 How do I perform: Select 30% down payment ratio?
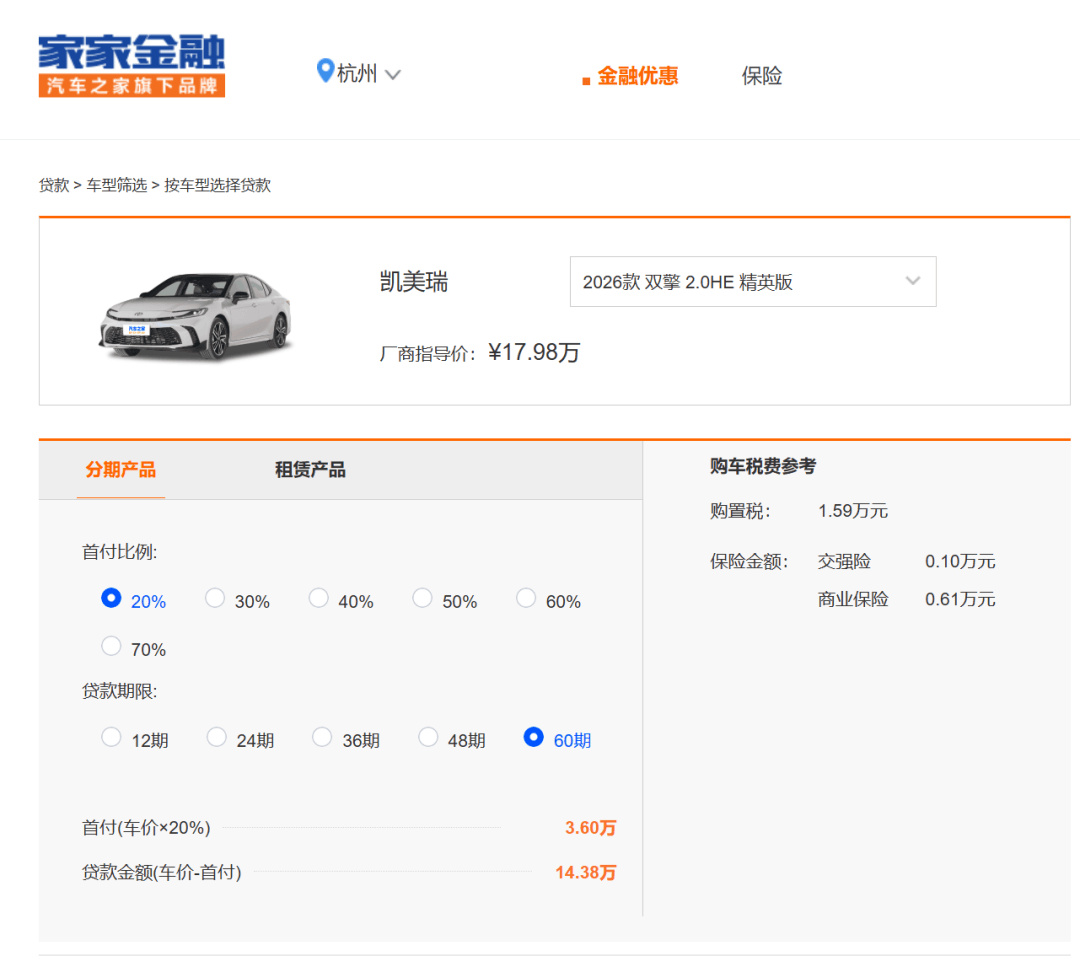click(x=215, y=598)
